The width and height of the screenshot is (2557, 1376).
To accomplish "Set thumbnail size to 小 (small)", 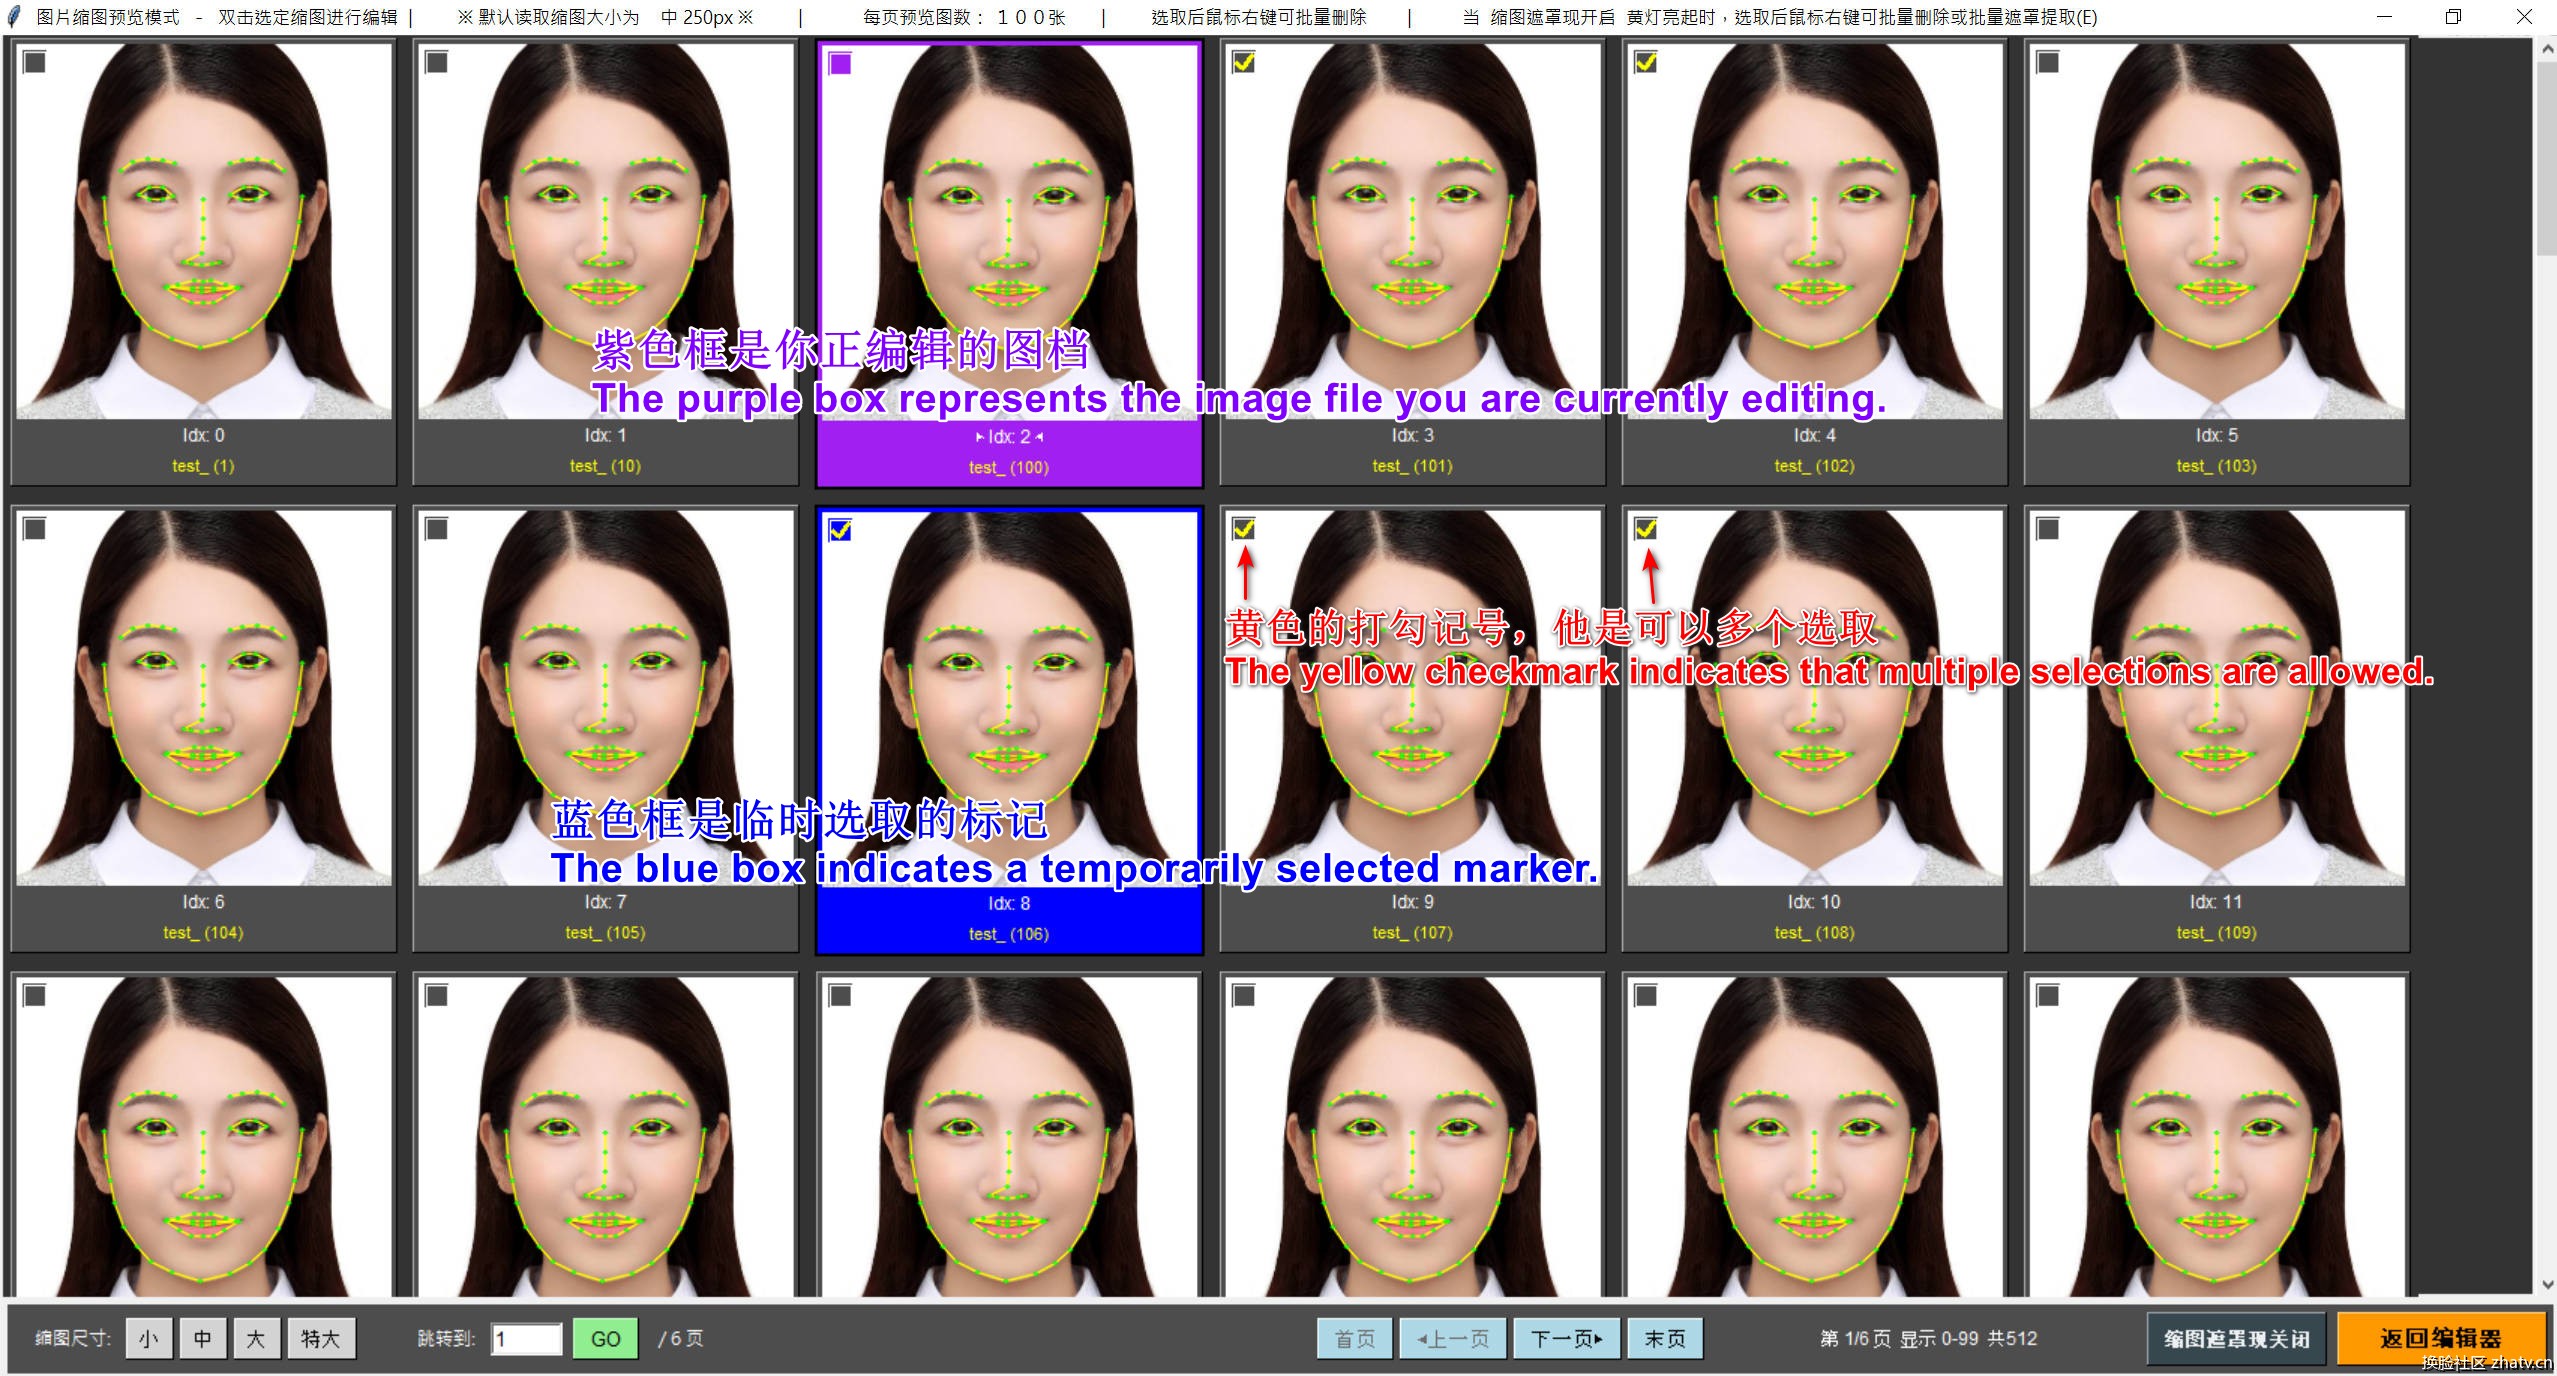I will 149,1338.
